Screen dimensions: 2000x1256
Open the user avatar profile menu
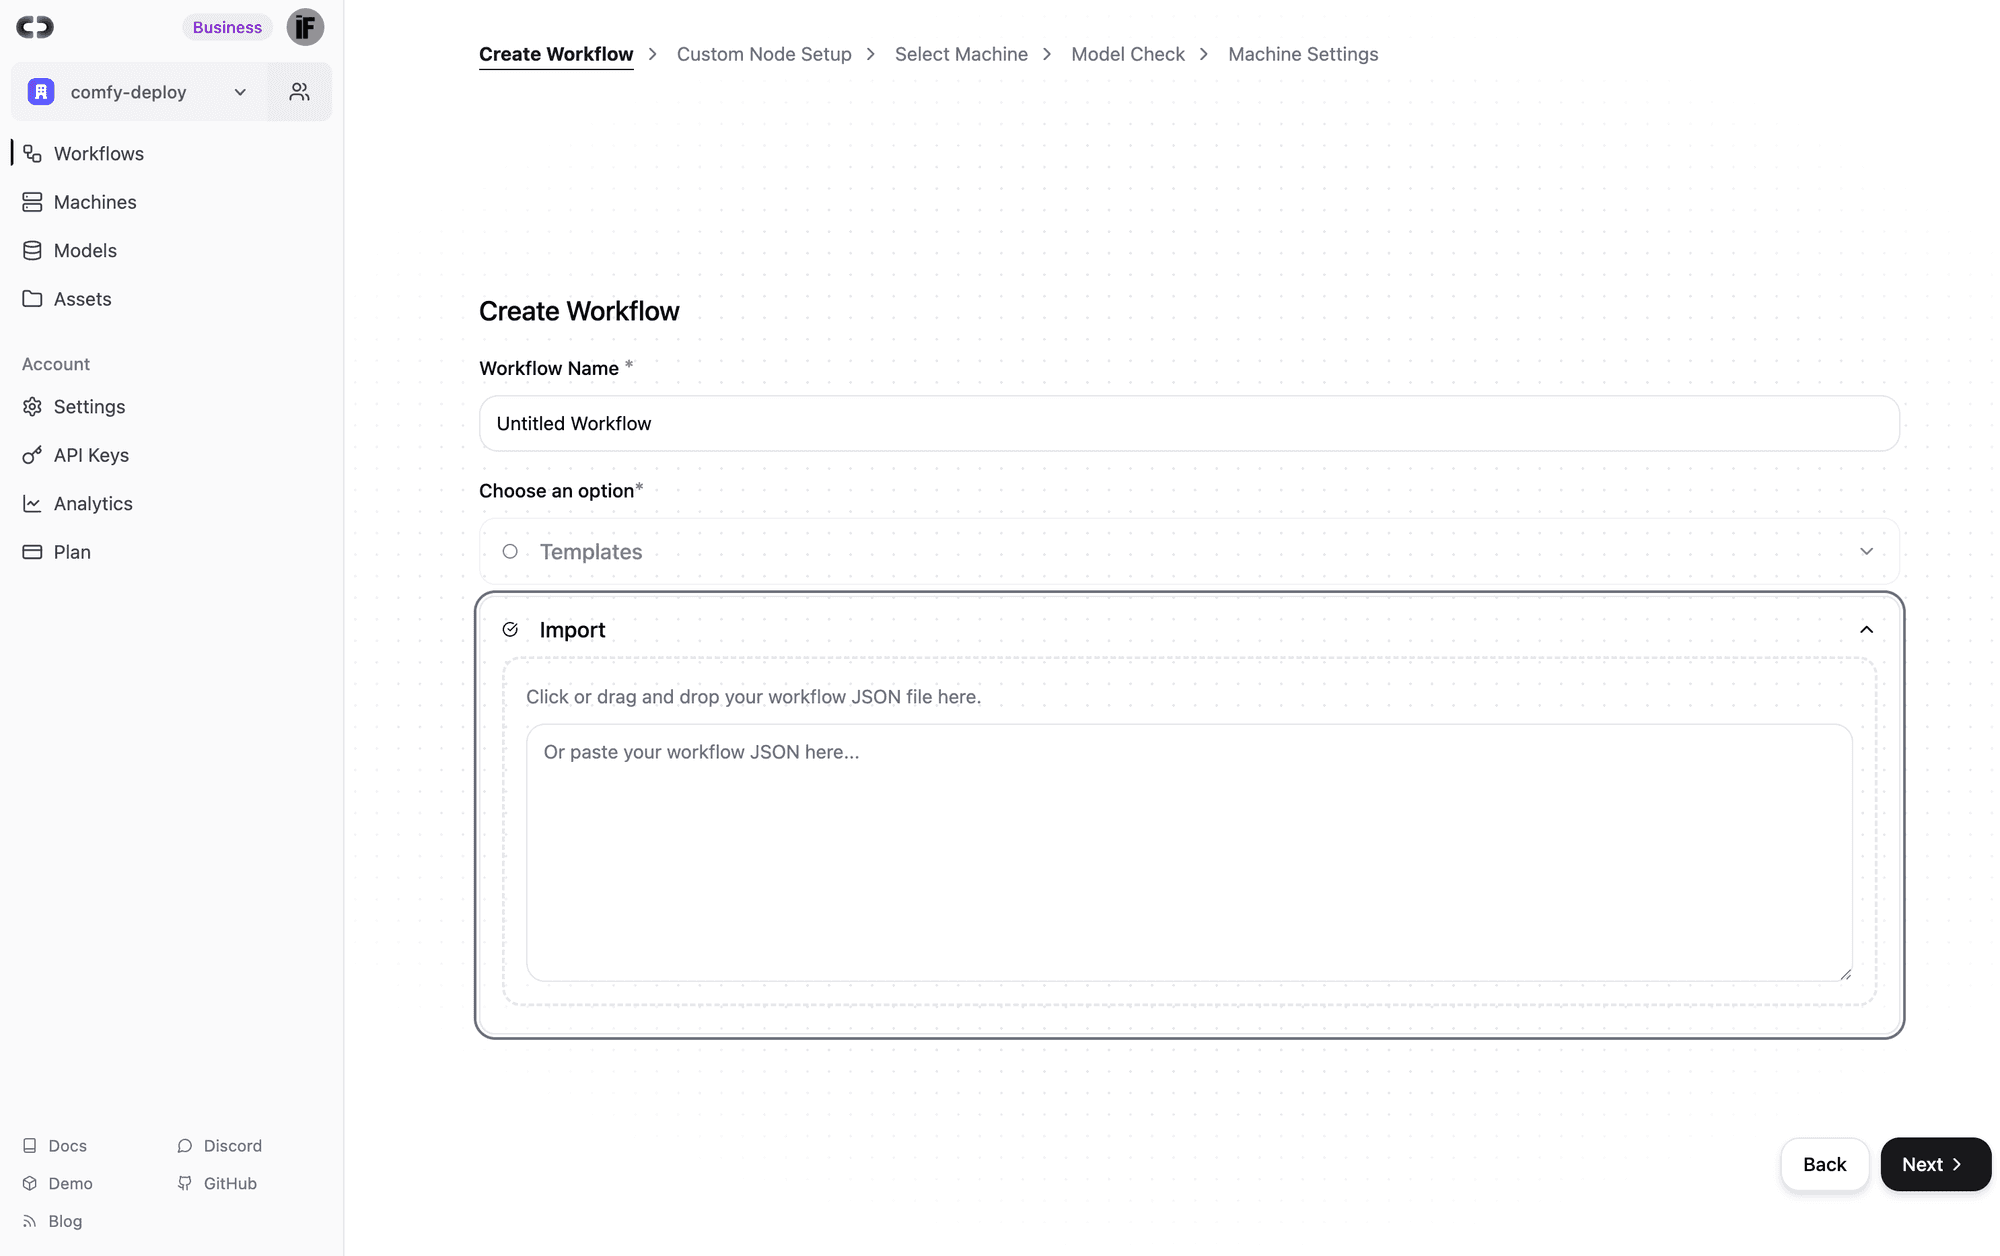305,27
